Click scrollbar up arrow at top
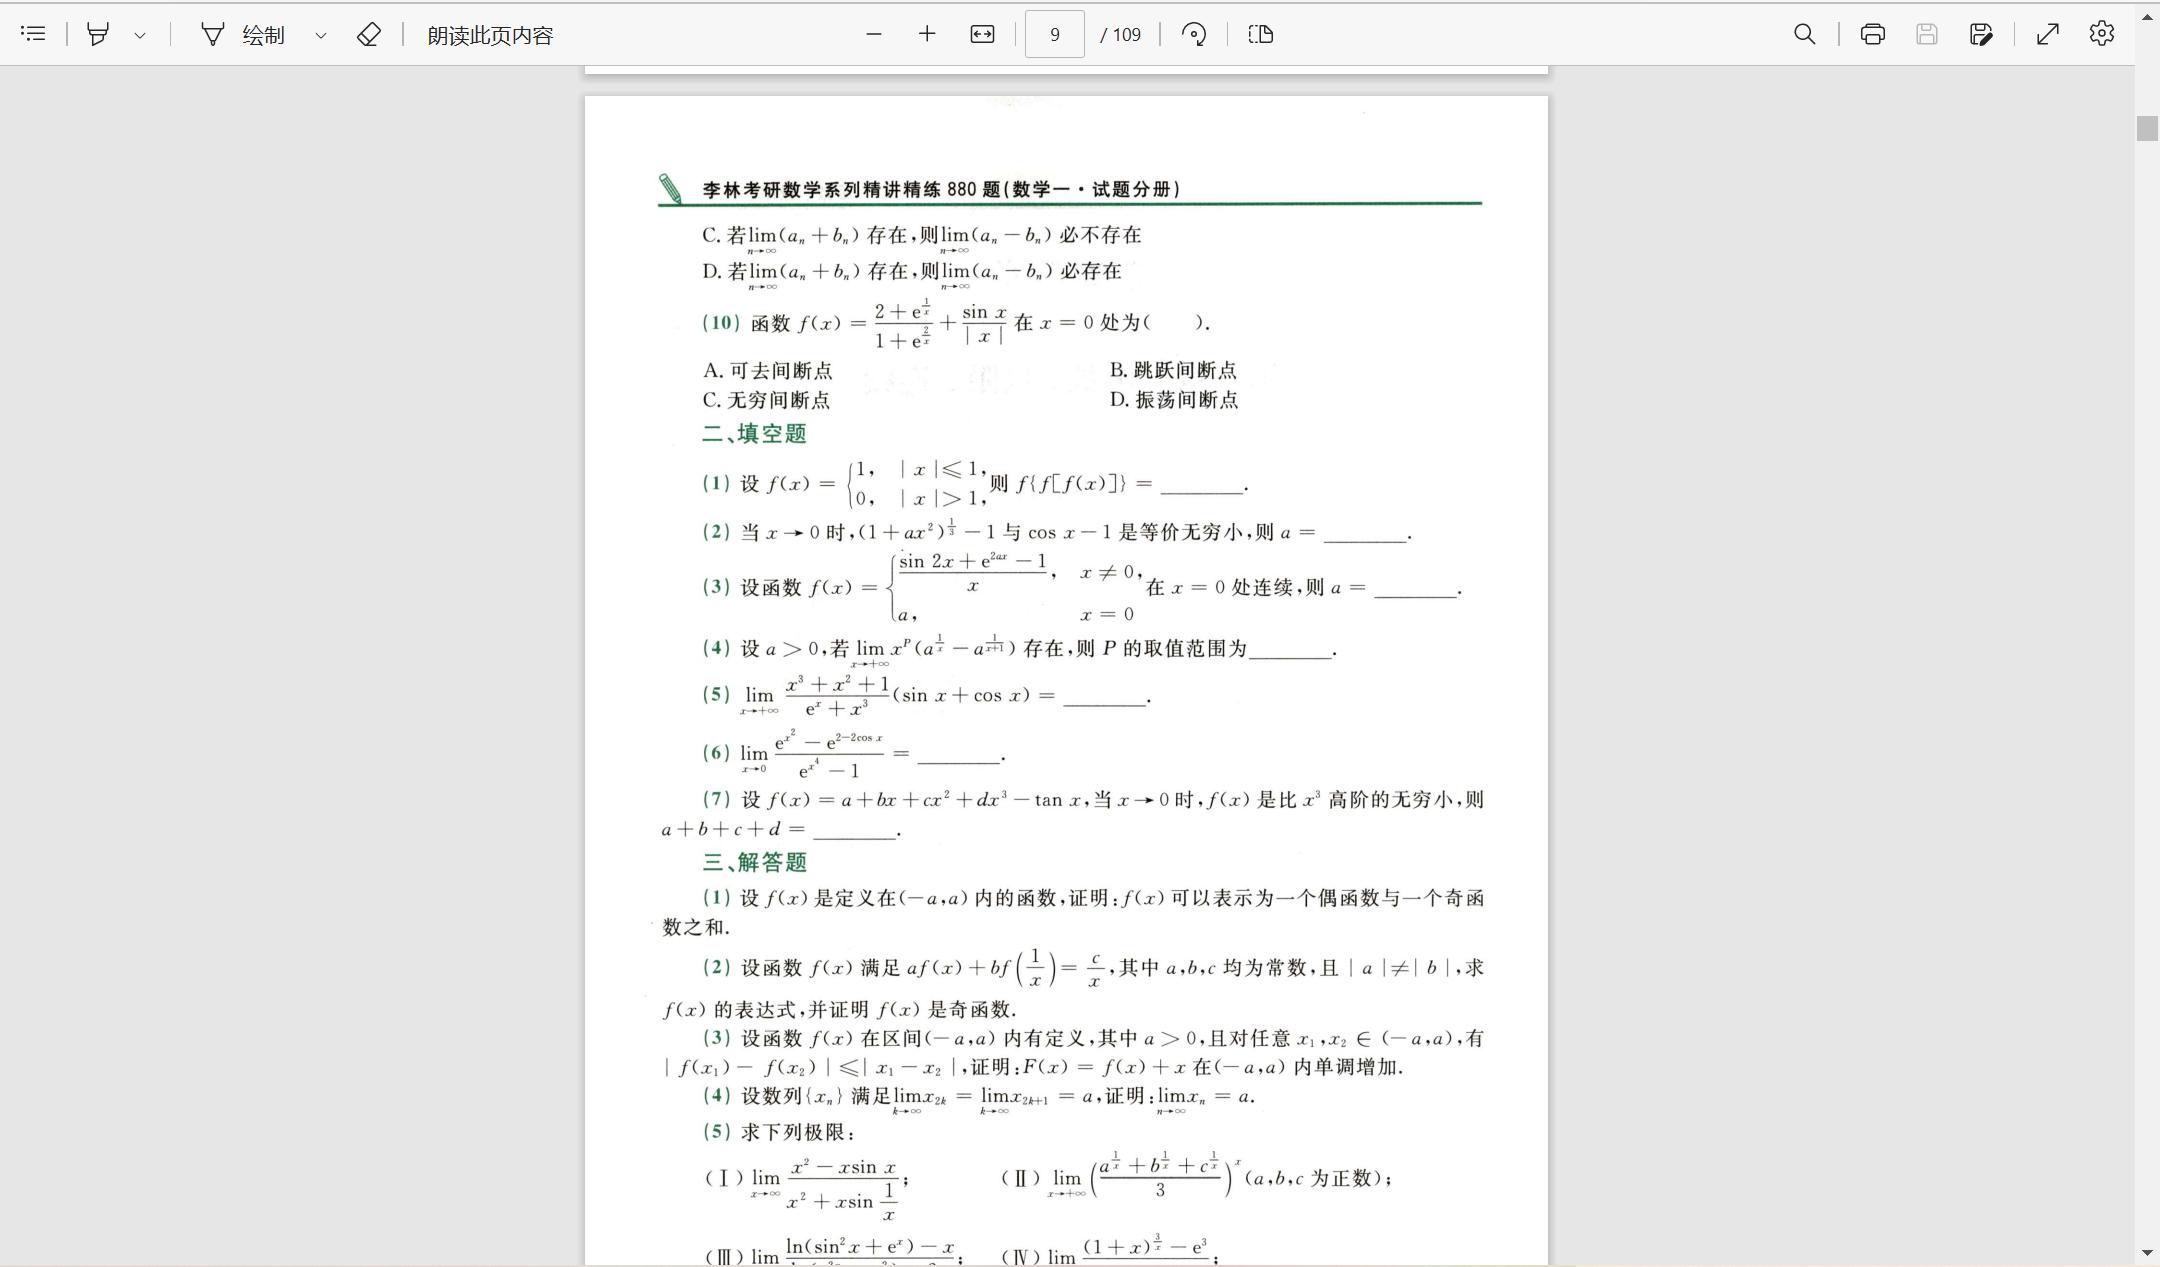Screen dimensions: 2160x1267 click(x=2147, y=17)
